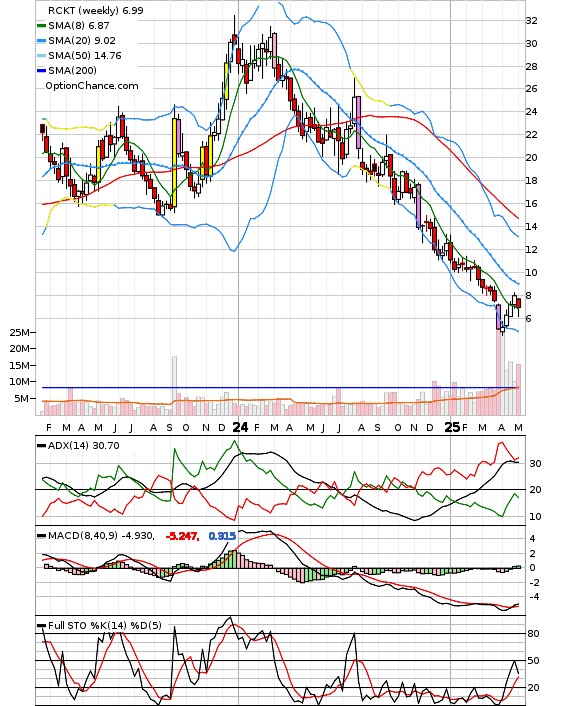The width and height of the screenshot is (566, 706).
Task: Click the bold 24 year marker
Action: pos(240,427)
